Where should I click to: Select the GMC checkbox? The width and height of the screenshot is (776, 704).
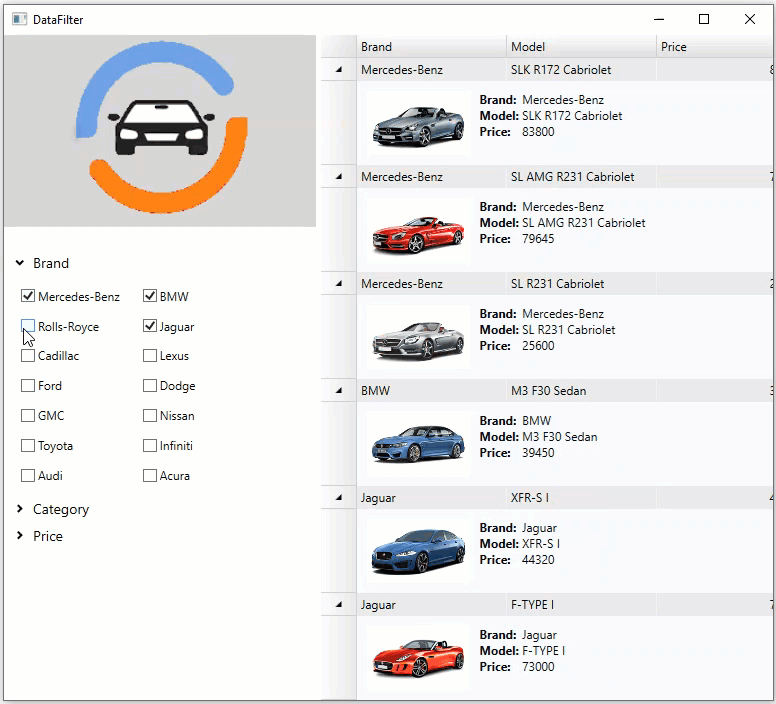point(28,416)
